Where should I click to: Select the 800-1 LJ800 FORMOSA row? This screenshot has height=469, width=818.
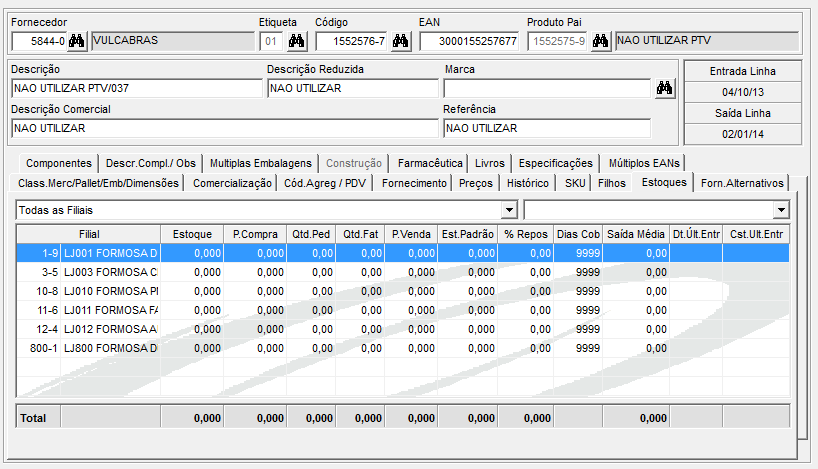point(110,348)
